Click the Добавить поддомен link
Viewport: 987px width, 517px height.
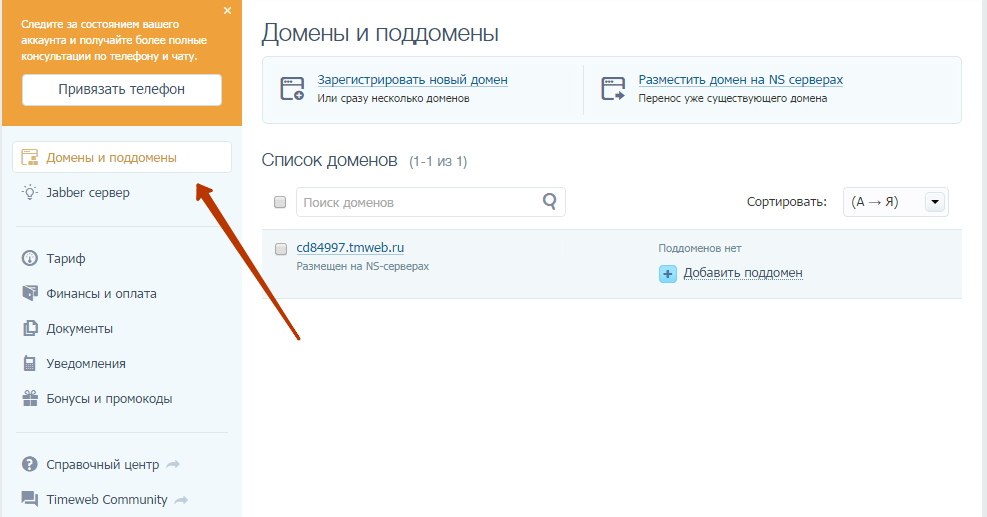[x=743, y=273]
